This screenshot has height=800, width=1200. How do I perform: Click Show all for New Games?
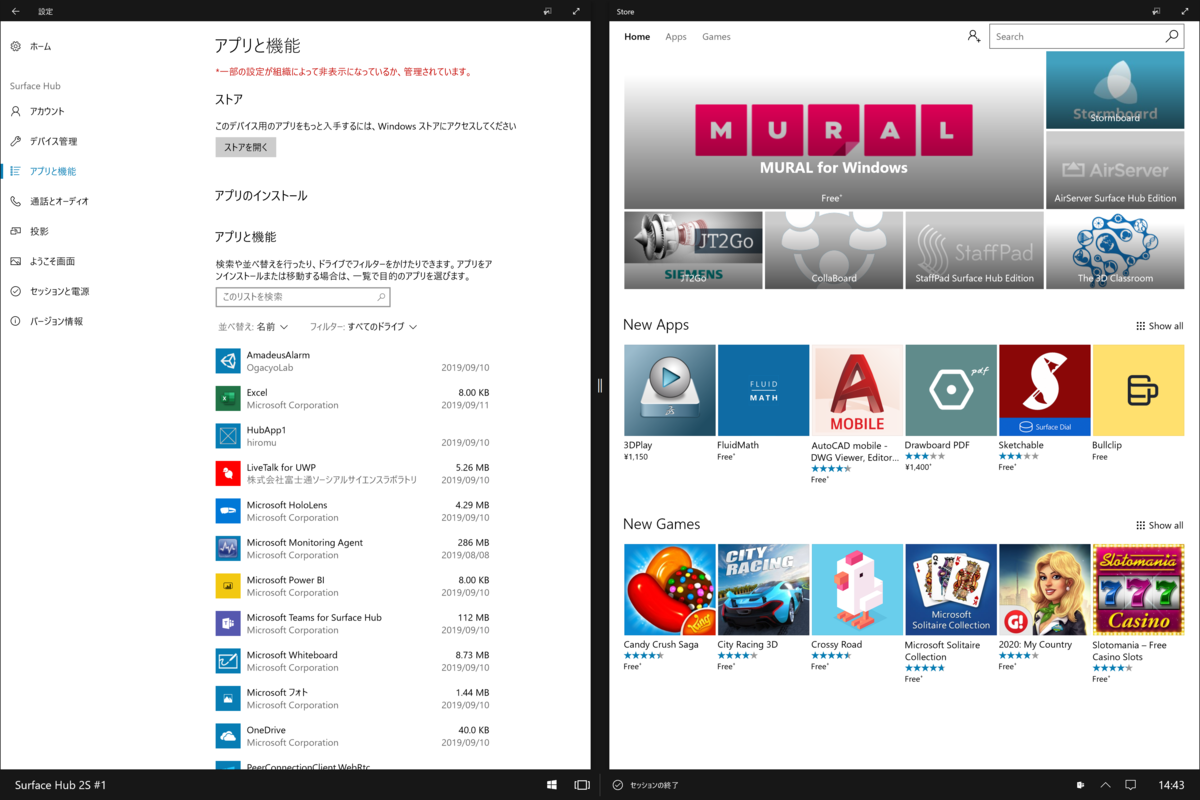click(x=1160, y=525)
